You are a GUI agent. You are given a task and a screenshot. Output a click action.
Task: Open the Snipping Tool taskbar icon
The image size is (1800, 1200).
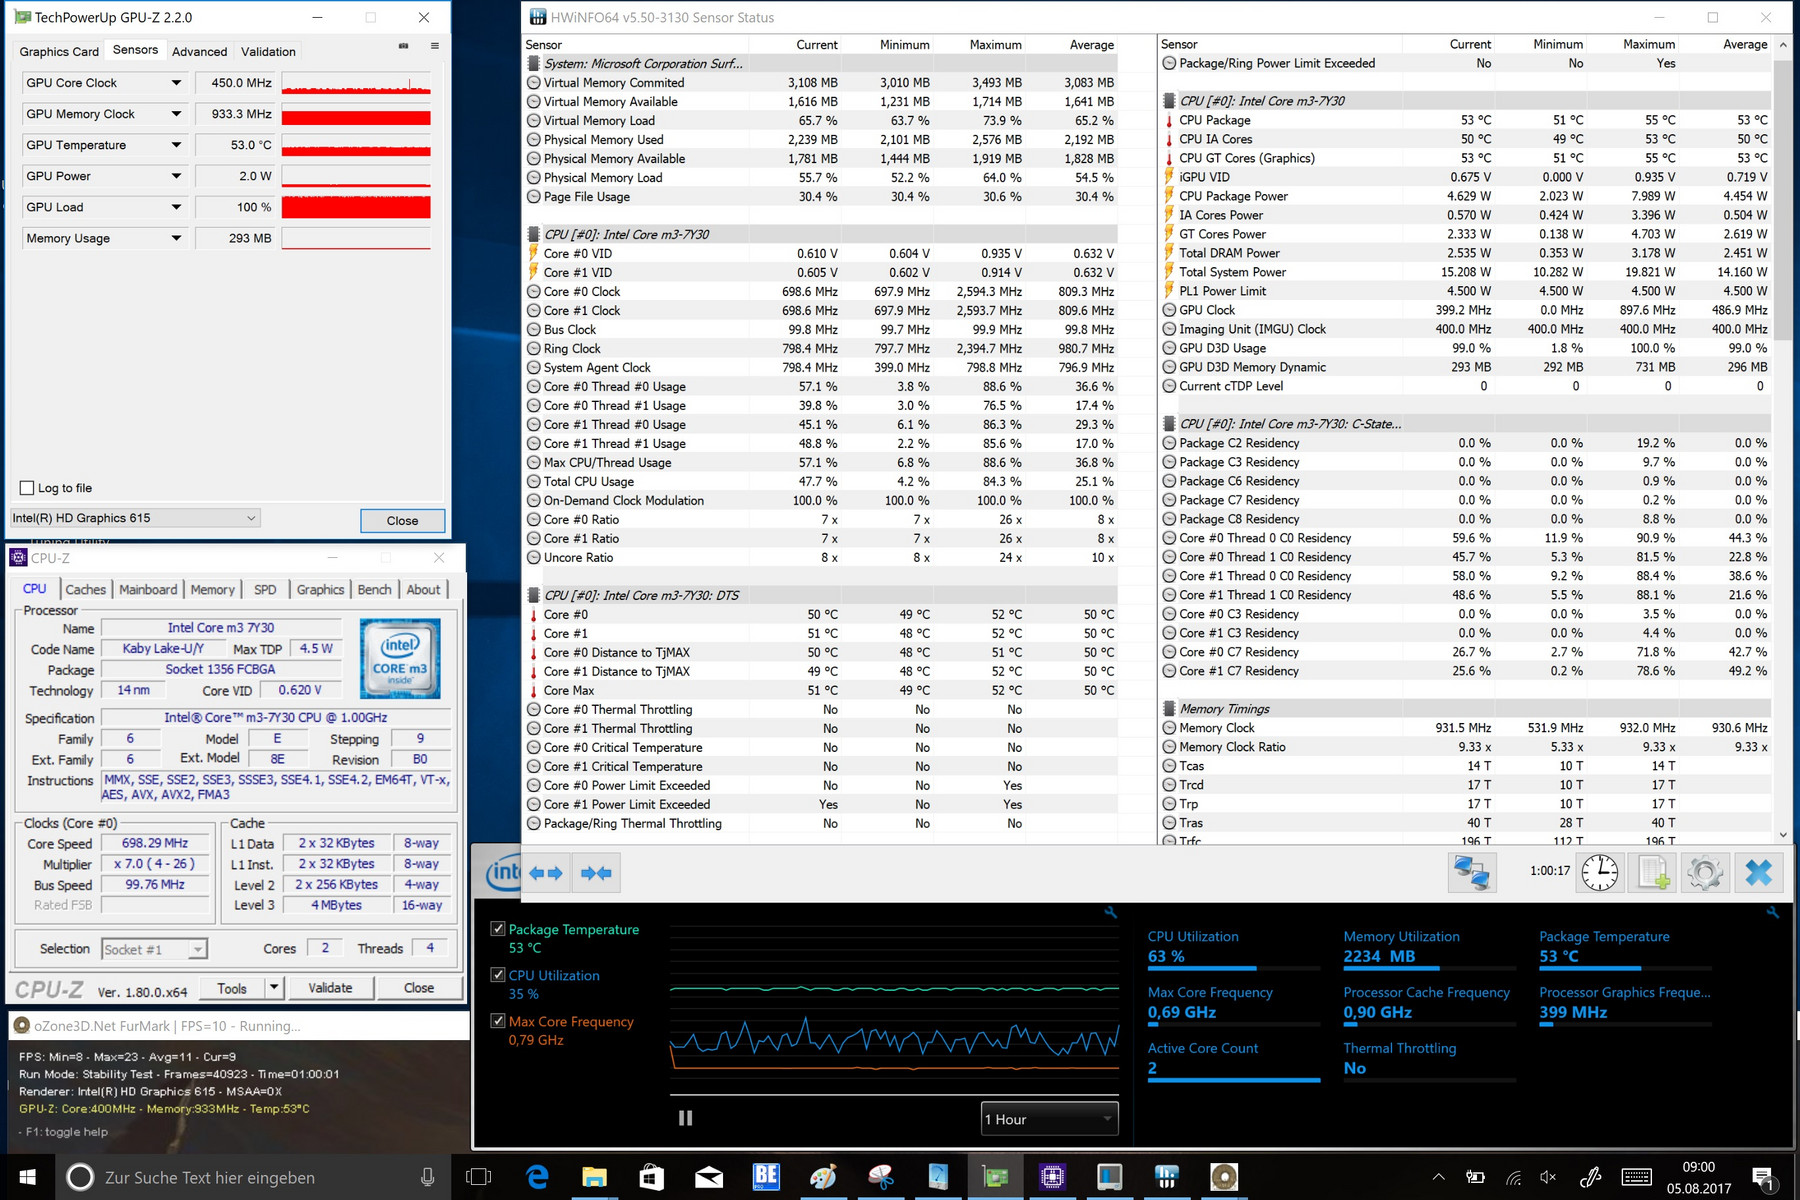tap(880, 1177)
